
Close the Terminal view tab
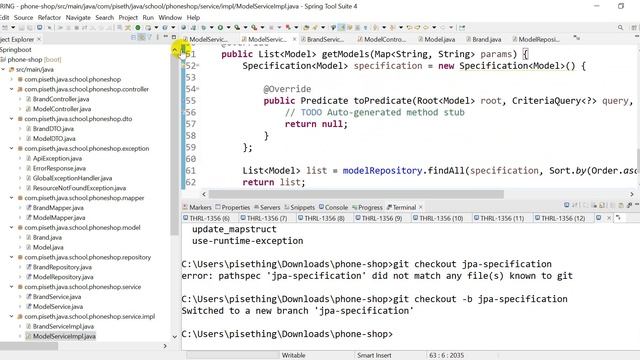point(420,207)
